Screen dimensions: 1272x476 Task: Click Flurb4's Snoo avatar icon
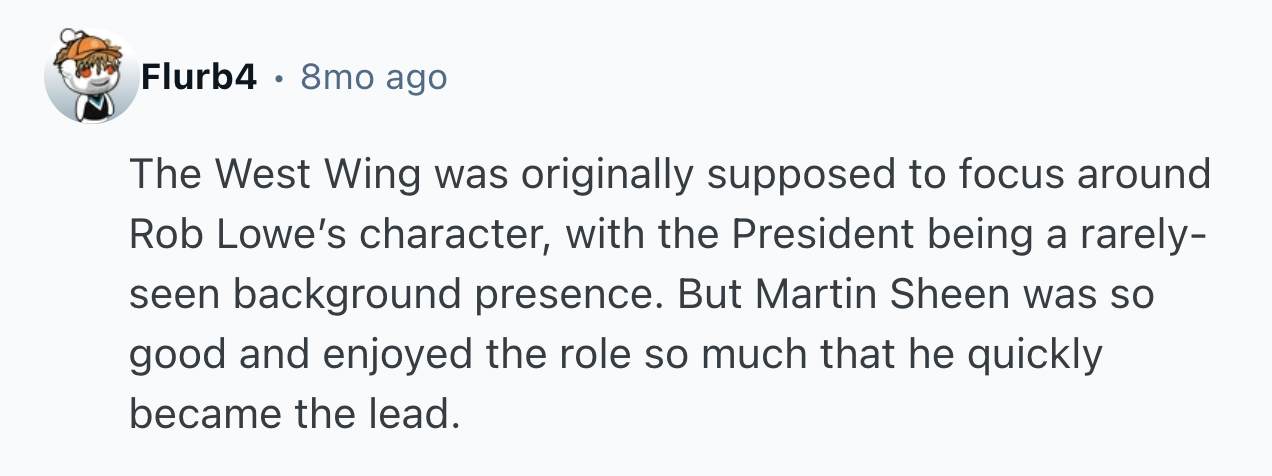click(x=90, y=78)
